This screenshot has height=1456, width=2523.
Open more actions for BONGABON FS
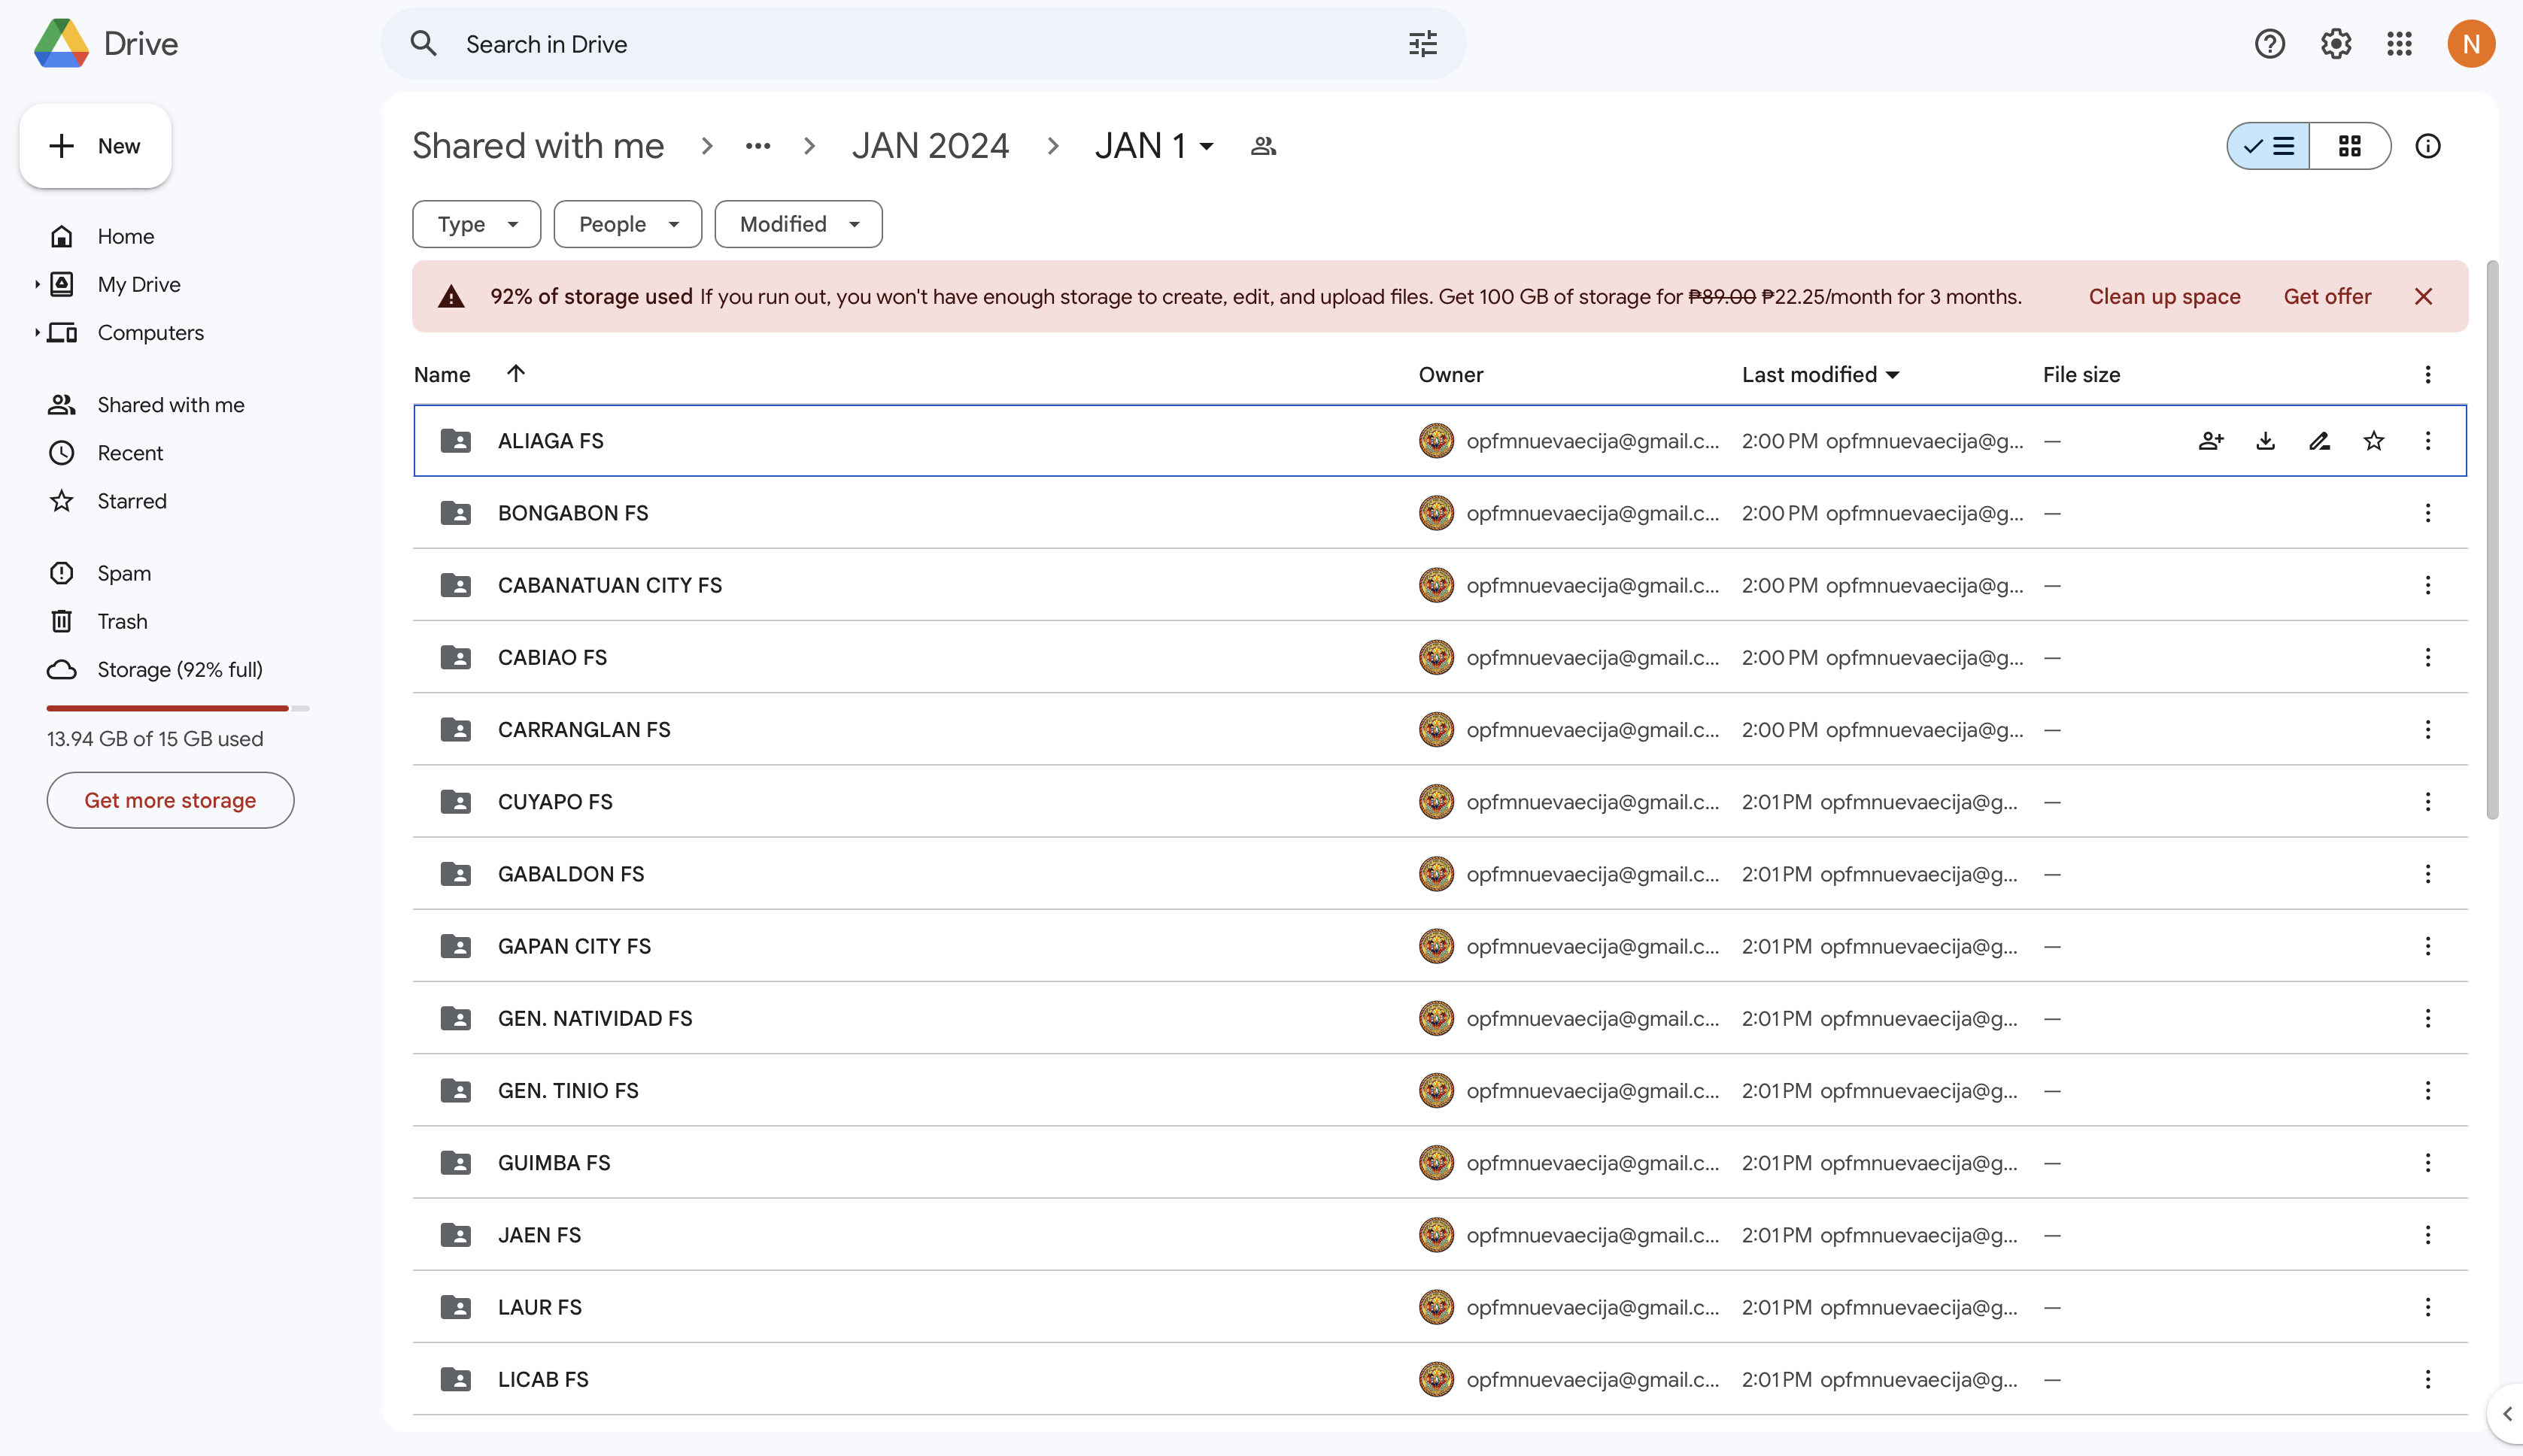[x=2427, y=513]
